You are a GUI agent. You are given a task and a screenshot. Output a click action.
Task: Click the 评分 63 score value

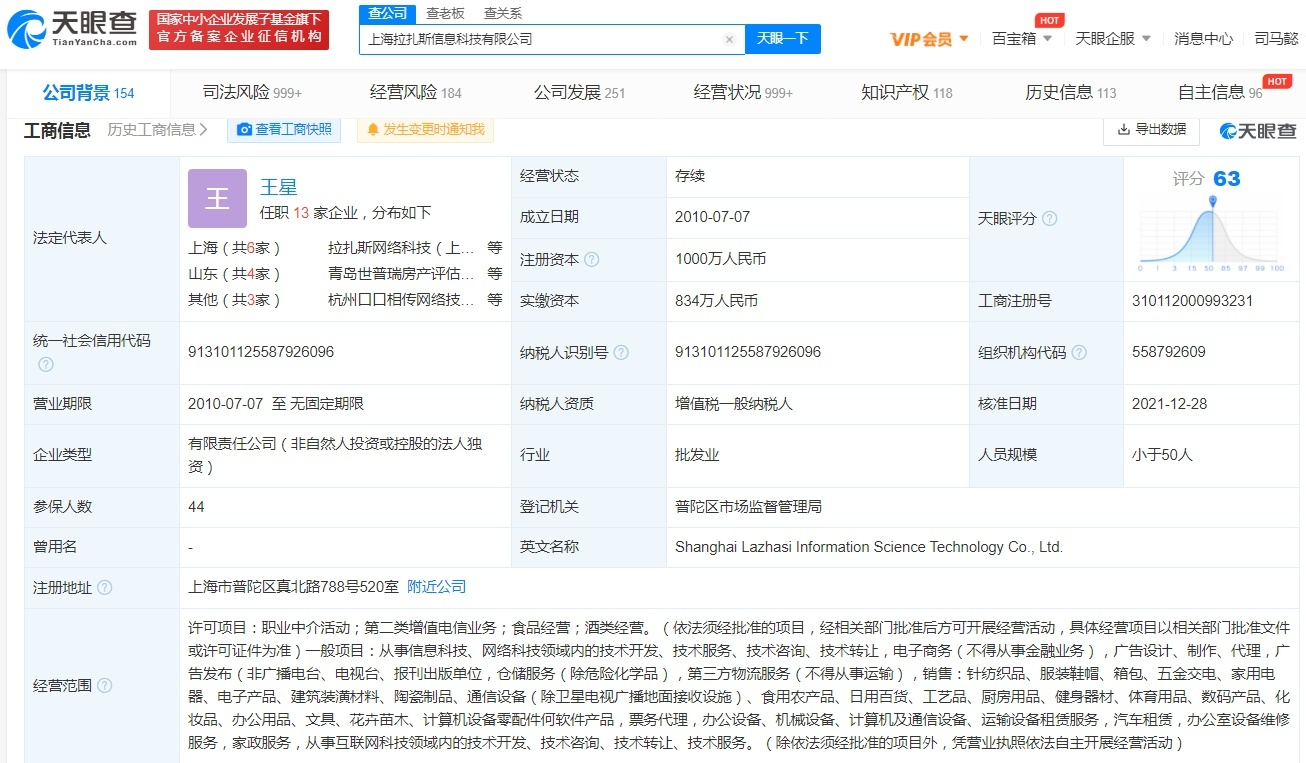coord(1207,178)
